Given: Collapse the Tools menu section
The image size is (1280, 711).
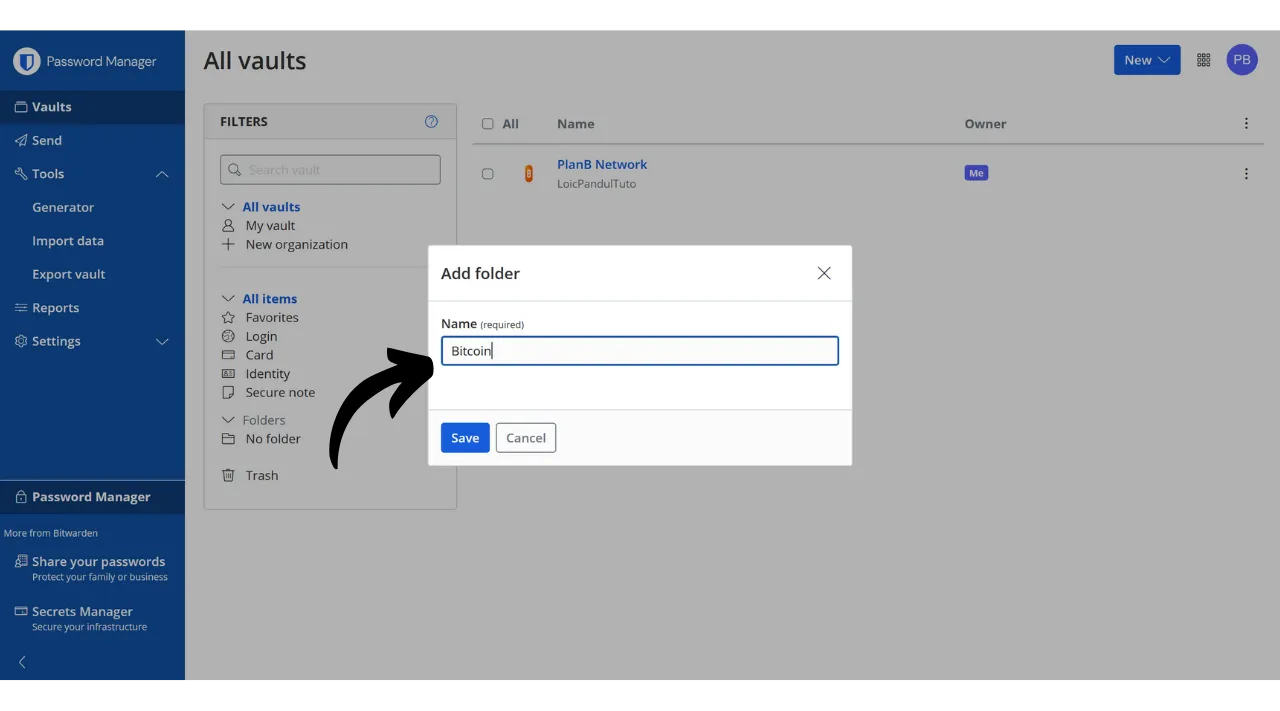Looking at the screenshot, I should click(162, 174).
